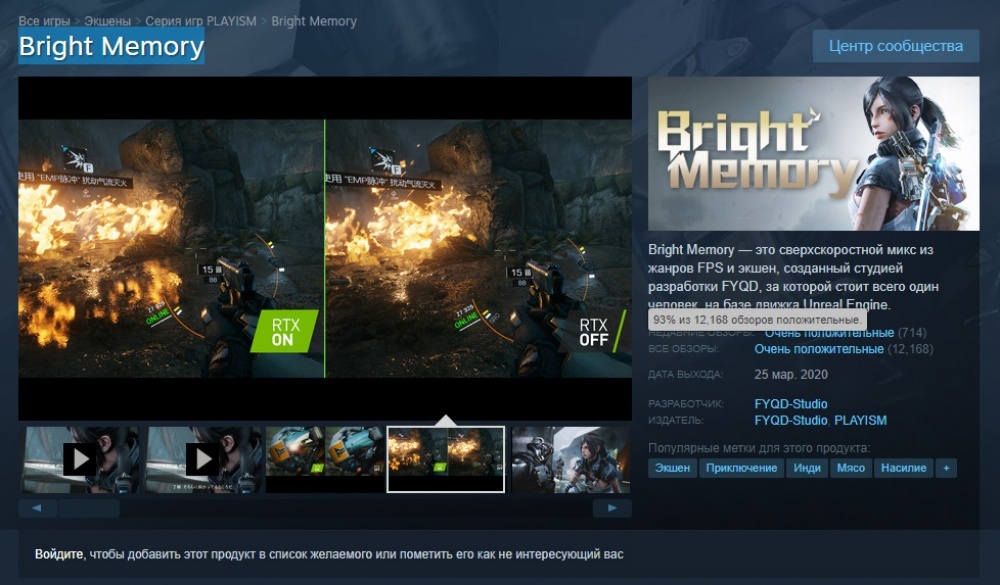Open publisher PLAYISM link

point(860,420)
